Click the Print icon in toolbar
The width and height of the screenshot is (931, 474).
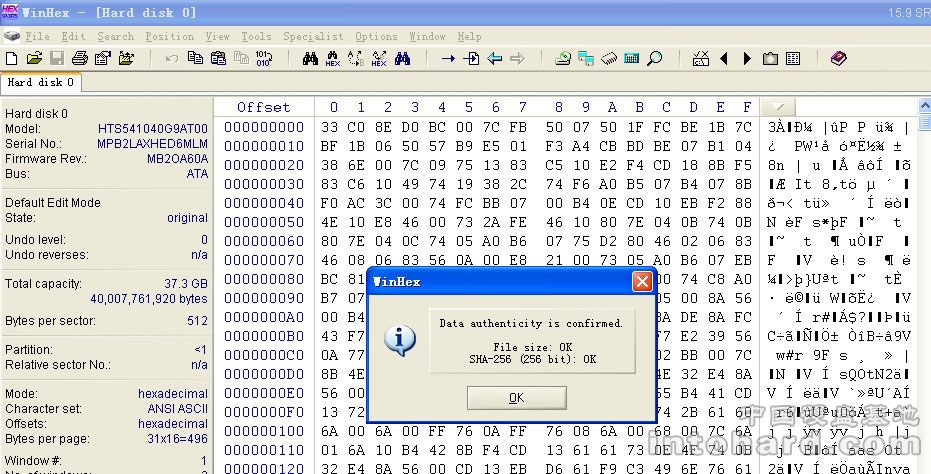coord(79,59)
